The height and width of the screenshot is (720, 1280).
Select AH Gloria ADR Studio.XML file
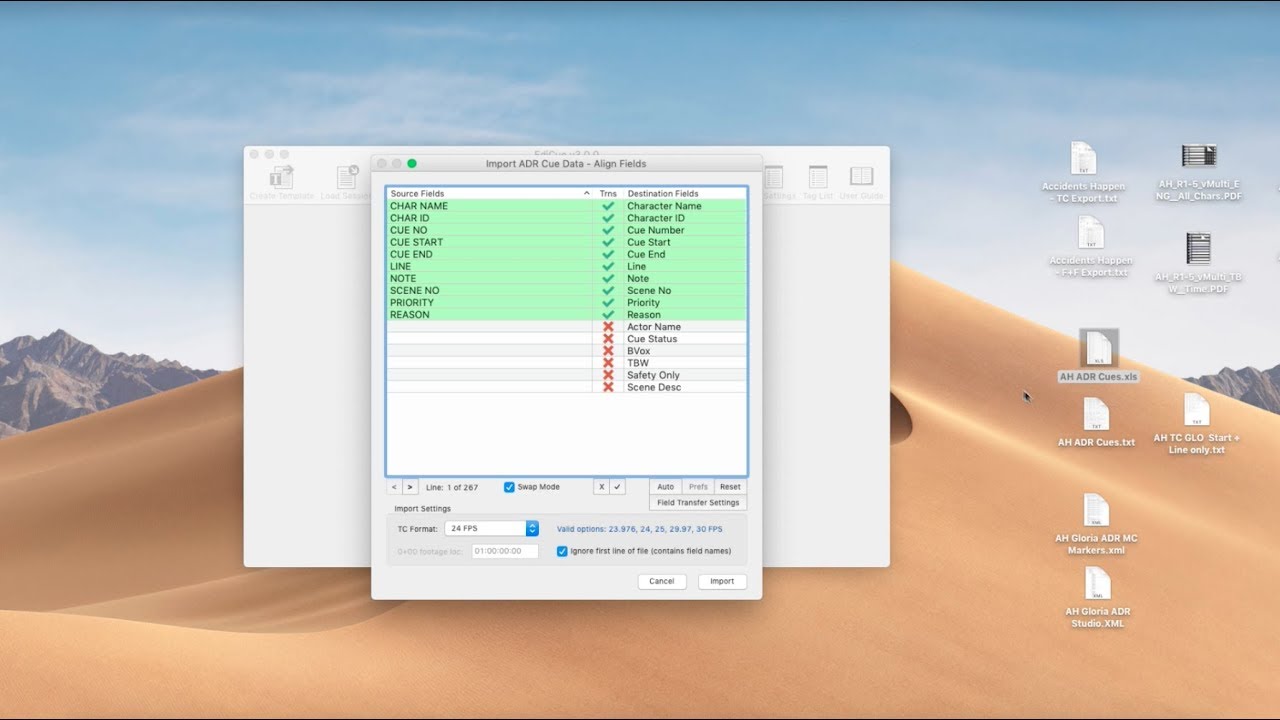coord(1097,598)
